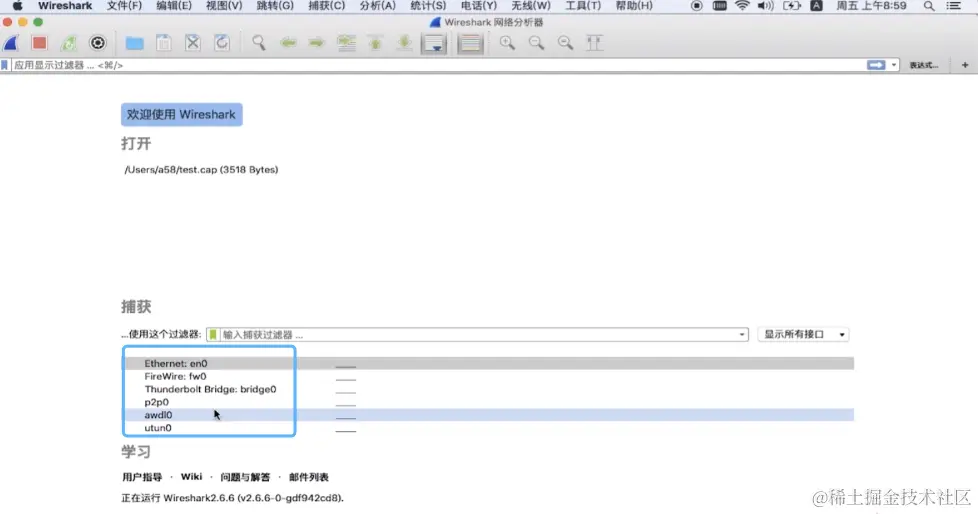Expand the capture filter dropdown arrow

tap(742, 335)
